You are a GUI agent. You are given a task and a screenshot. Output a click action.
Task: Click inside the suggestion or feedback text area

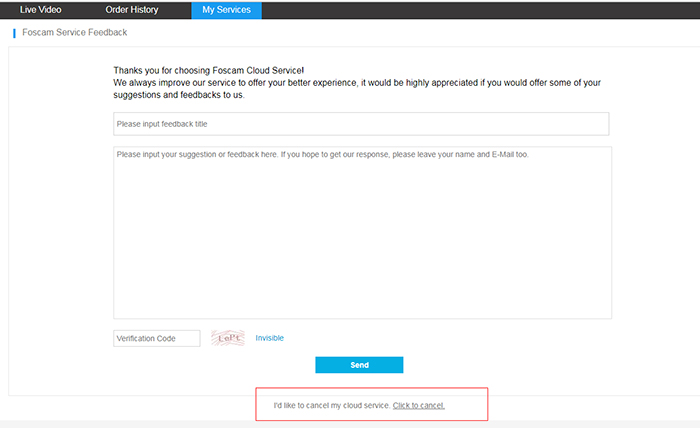(x=362, y=232)
